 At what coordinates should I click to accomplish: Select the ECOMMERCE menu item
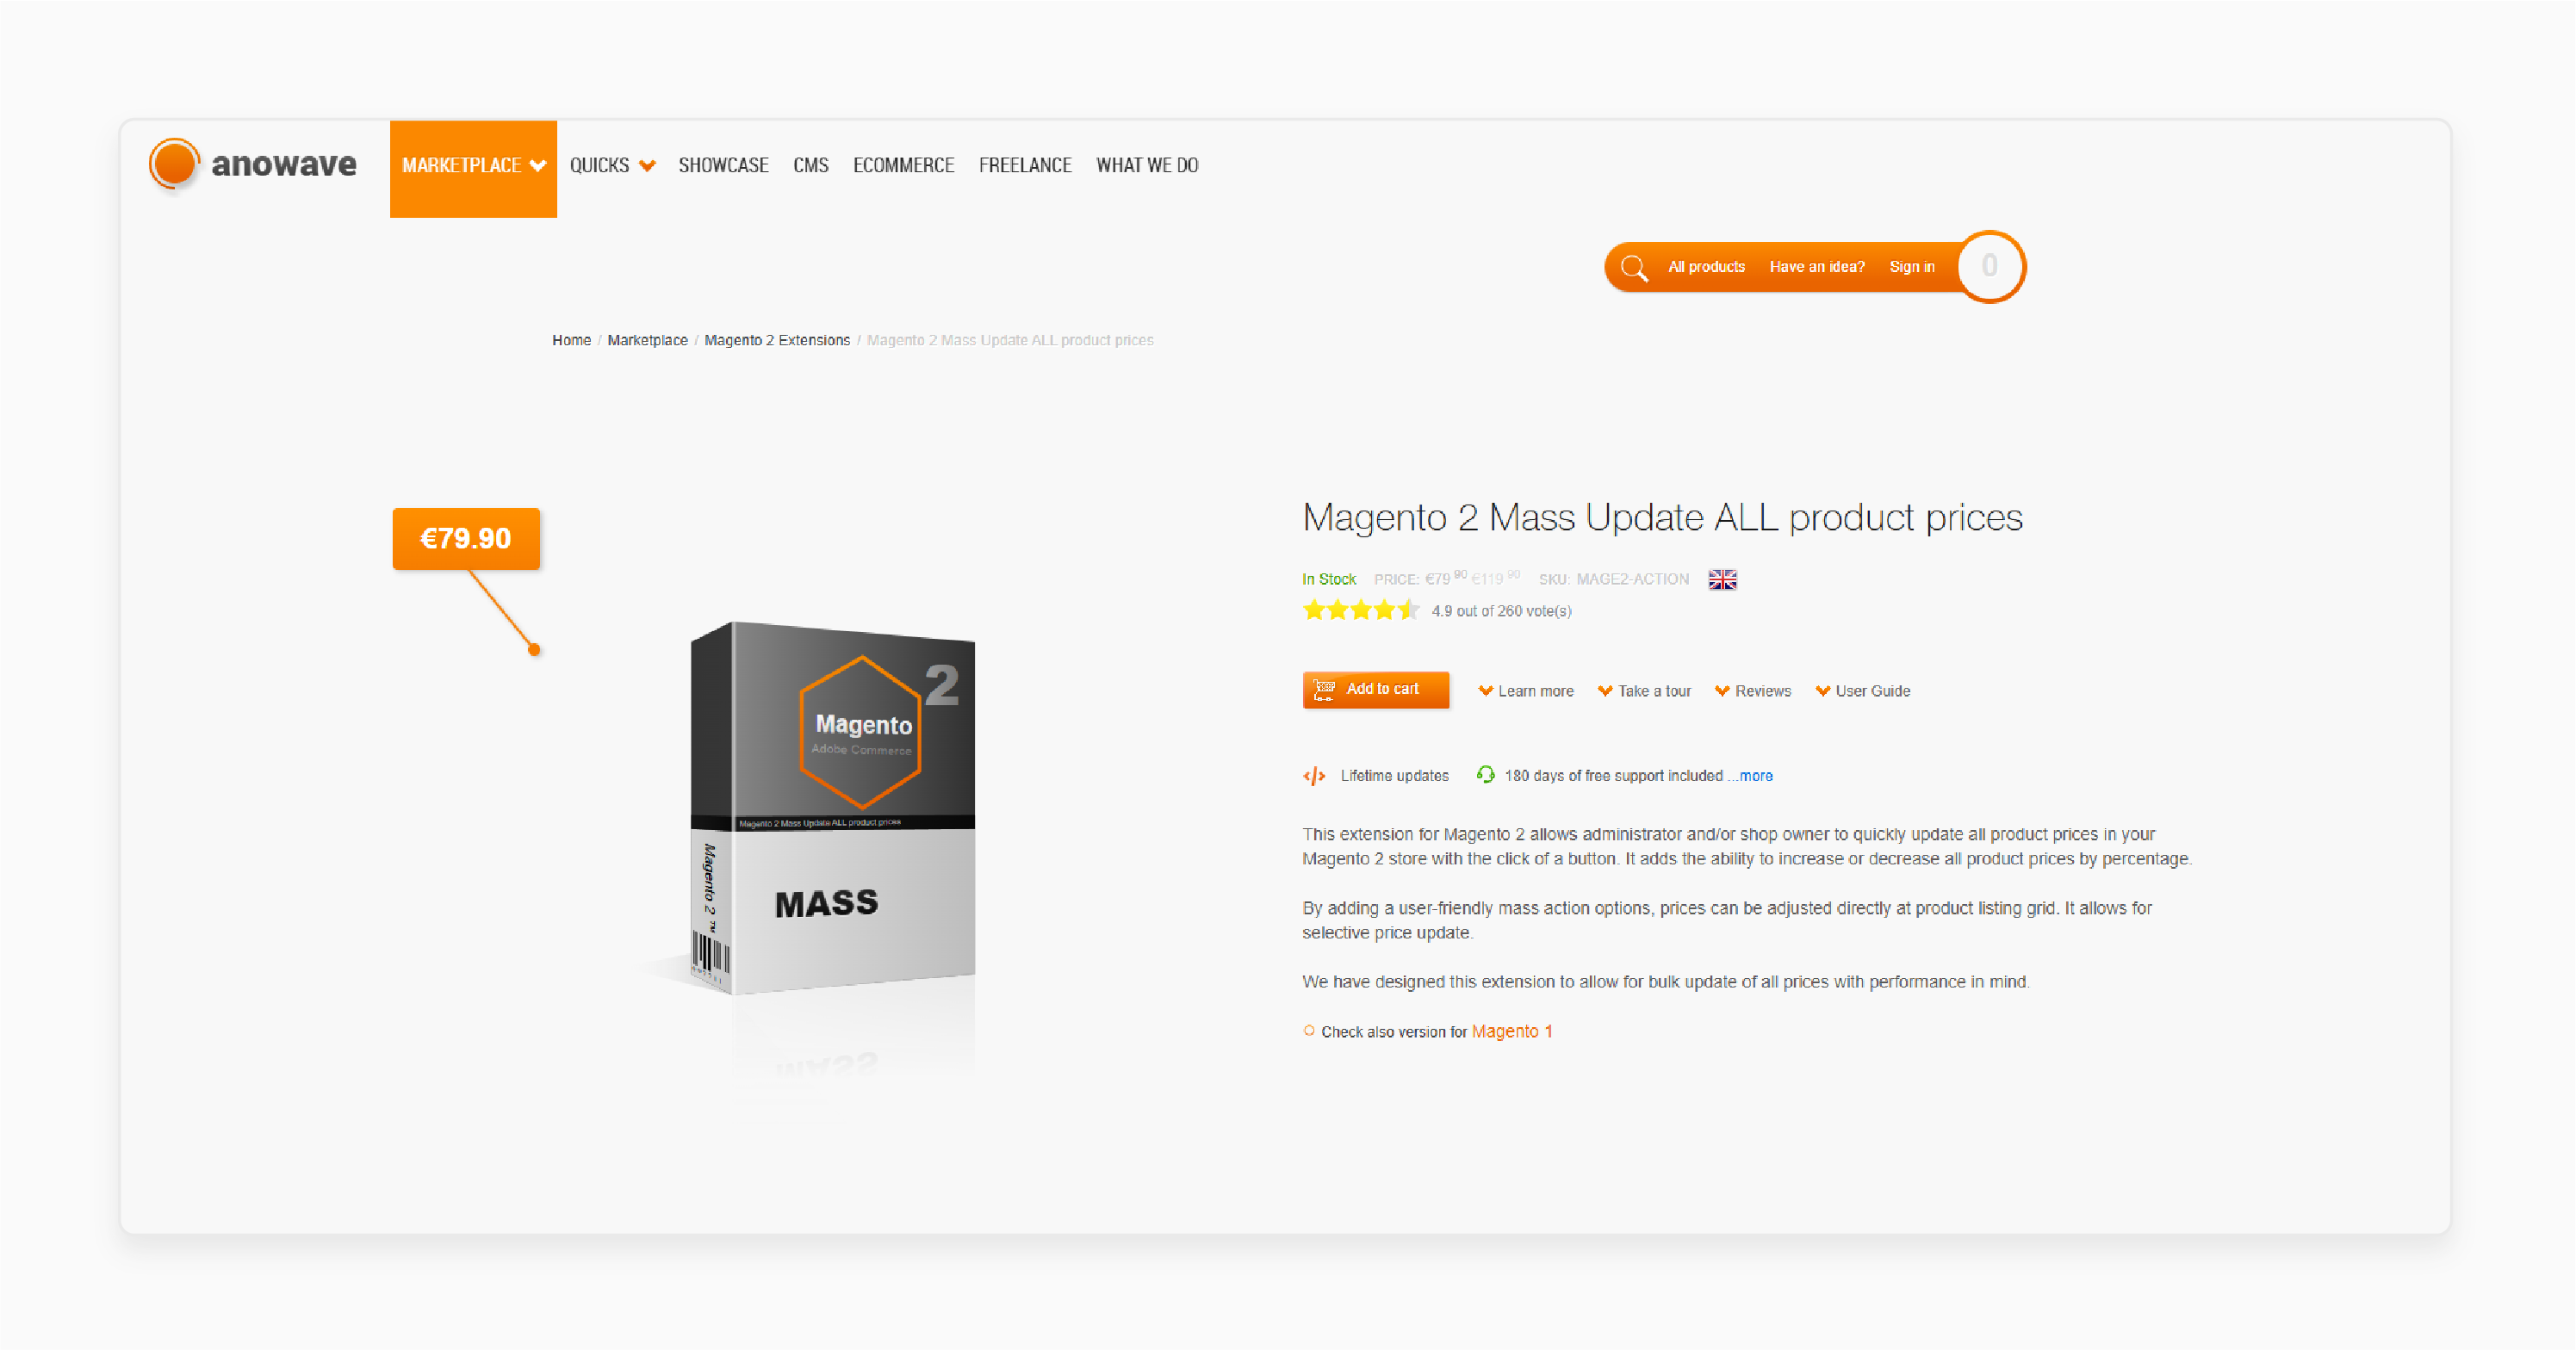(904, 165)
